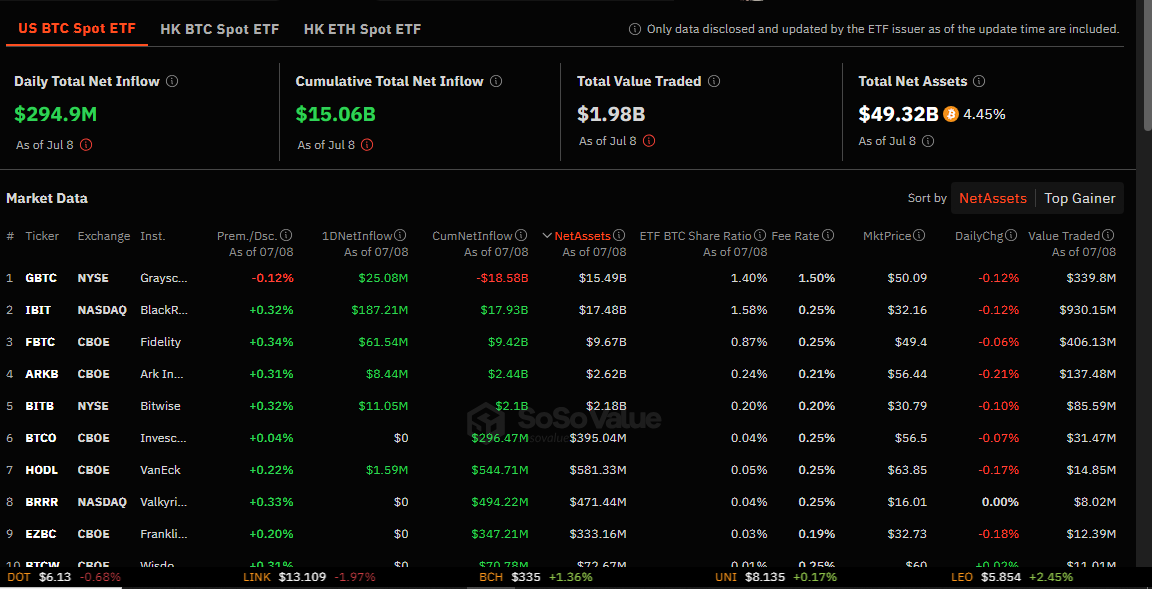Toggle sort arrow on NetAssets column
Viewport: 1153px width, 590px height.
[x=546, y=235]
